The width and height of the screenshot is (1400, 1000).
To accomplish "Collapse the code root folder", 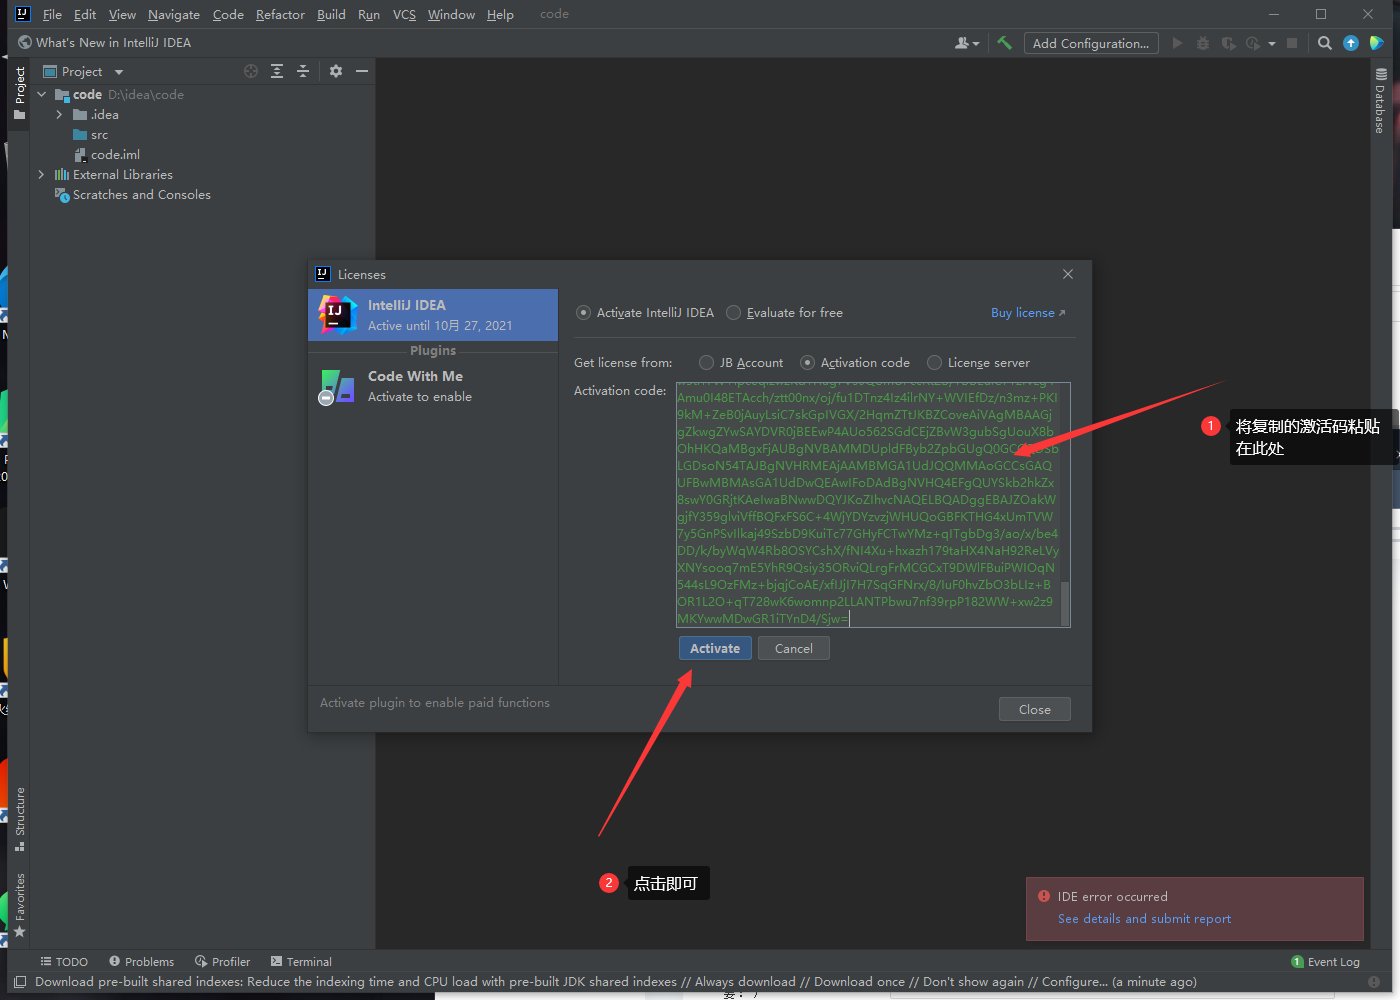I will tap(42, 95).
